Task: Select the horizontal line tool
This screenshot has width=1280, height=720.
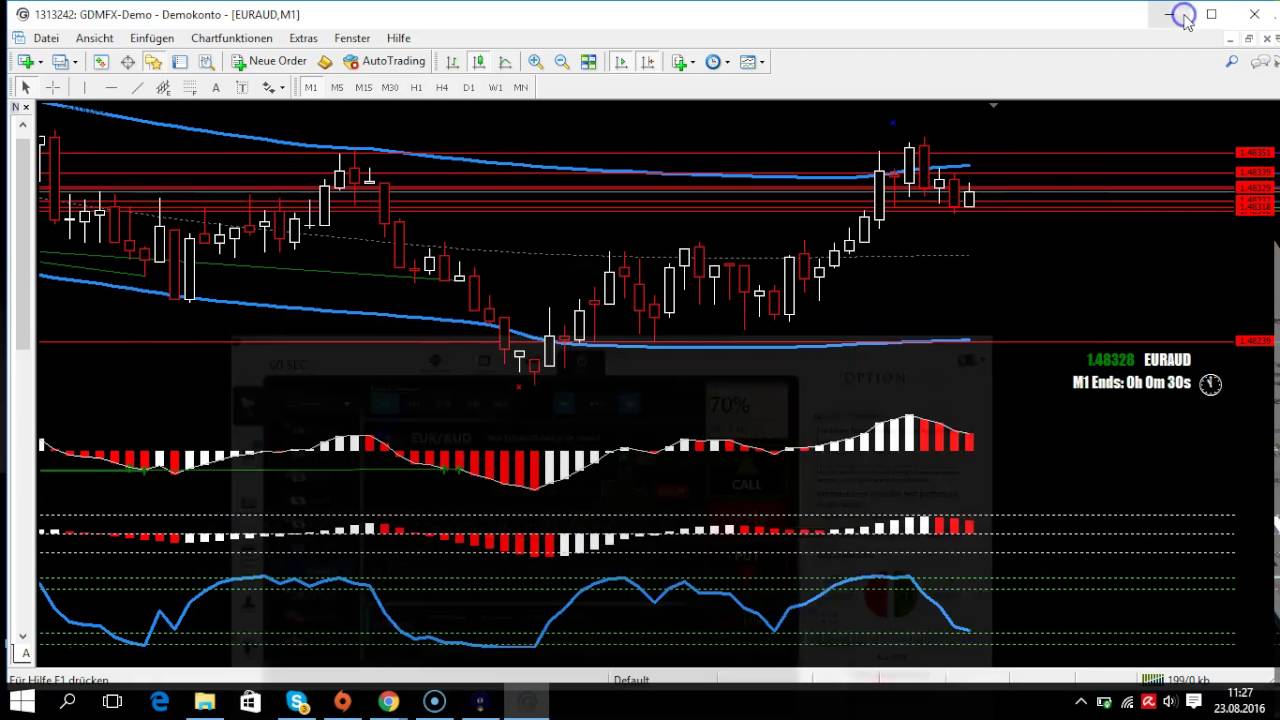Action: click(x=111, y=88)
